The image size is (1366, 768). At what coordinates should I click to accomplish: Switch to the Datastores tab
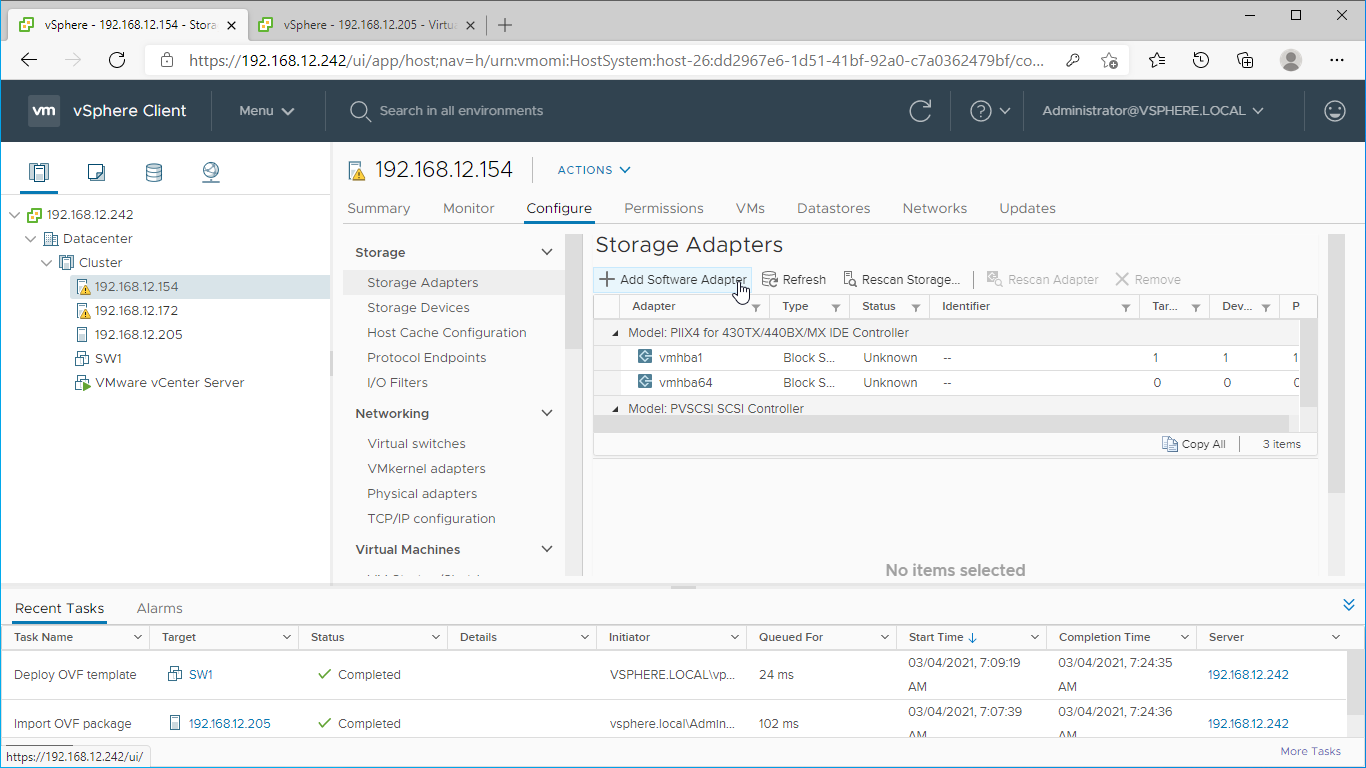833,209
